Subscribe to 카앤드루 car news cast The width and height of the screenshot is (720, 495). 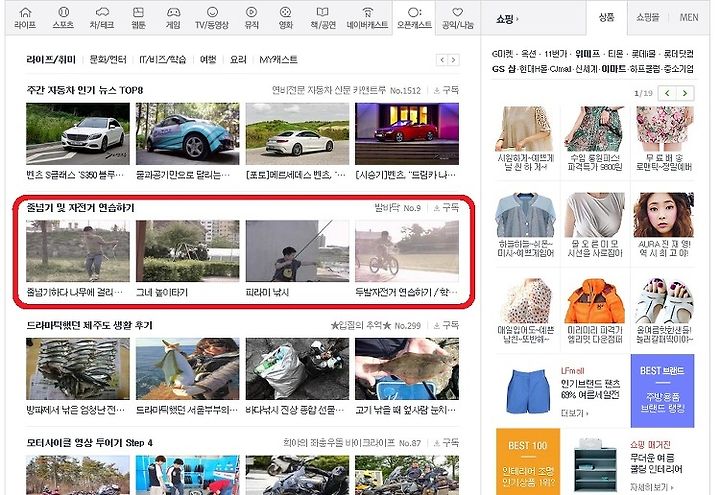[x=446, y=90]
